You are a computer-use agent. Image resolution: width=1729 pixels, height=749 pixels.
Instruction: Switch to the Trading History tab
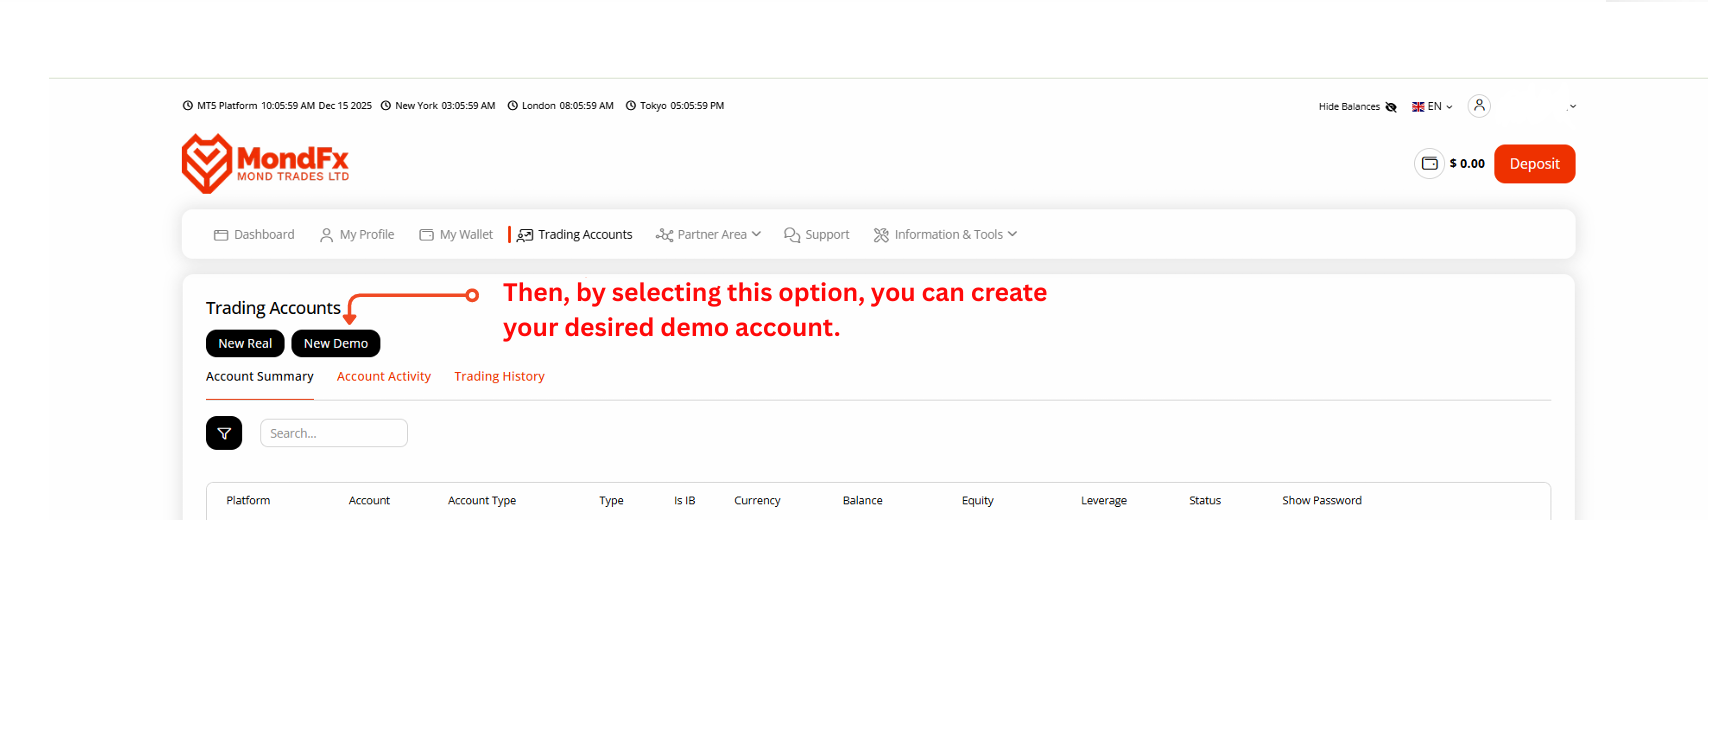click(x=499, y=377)
